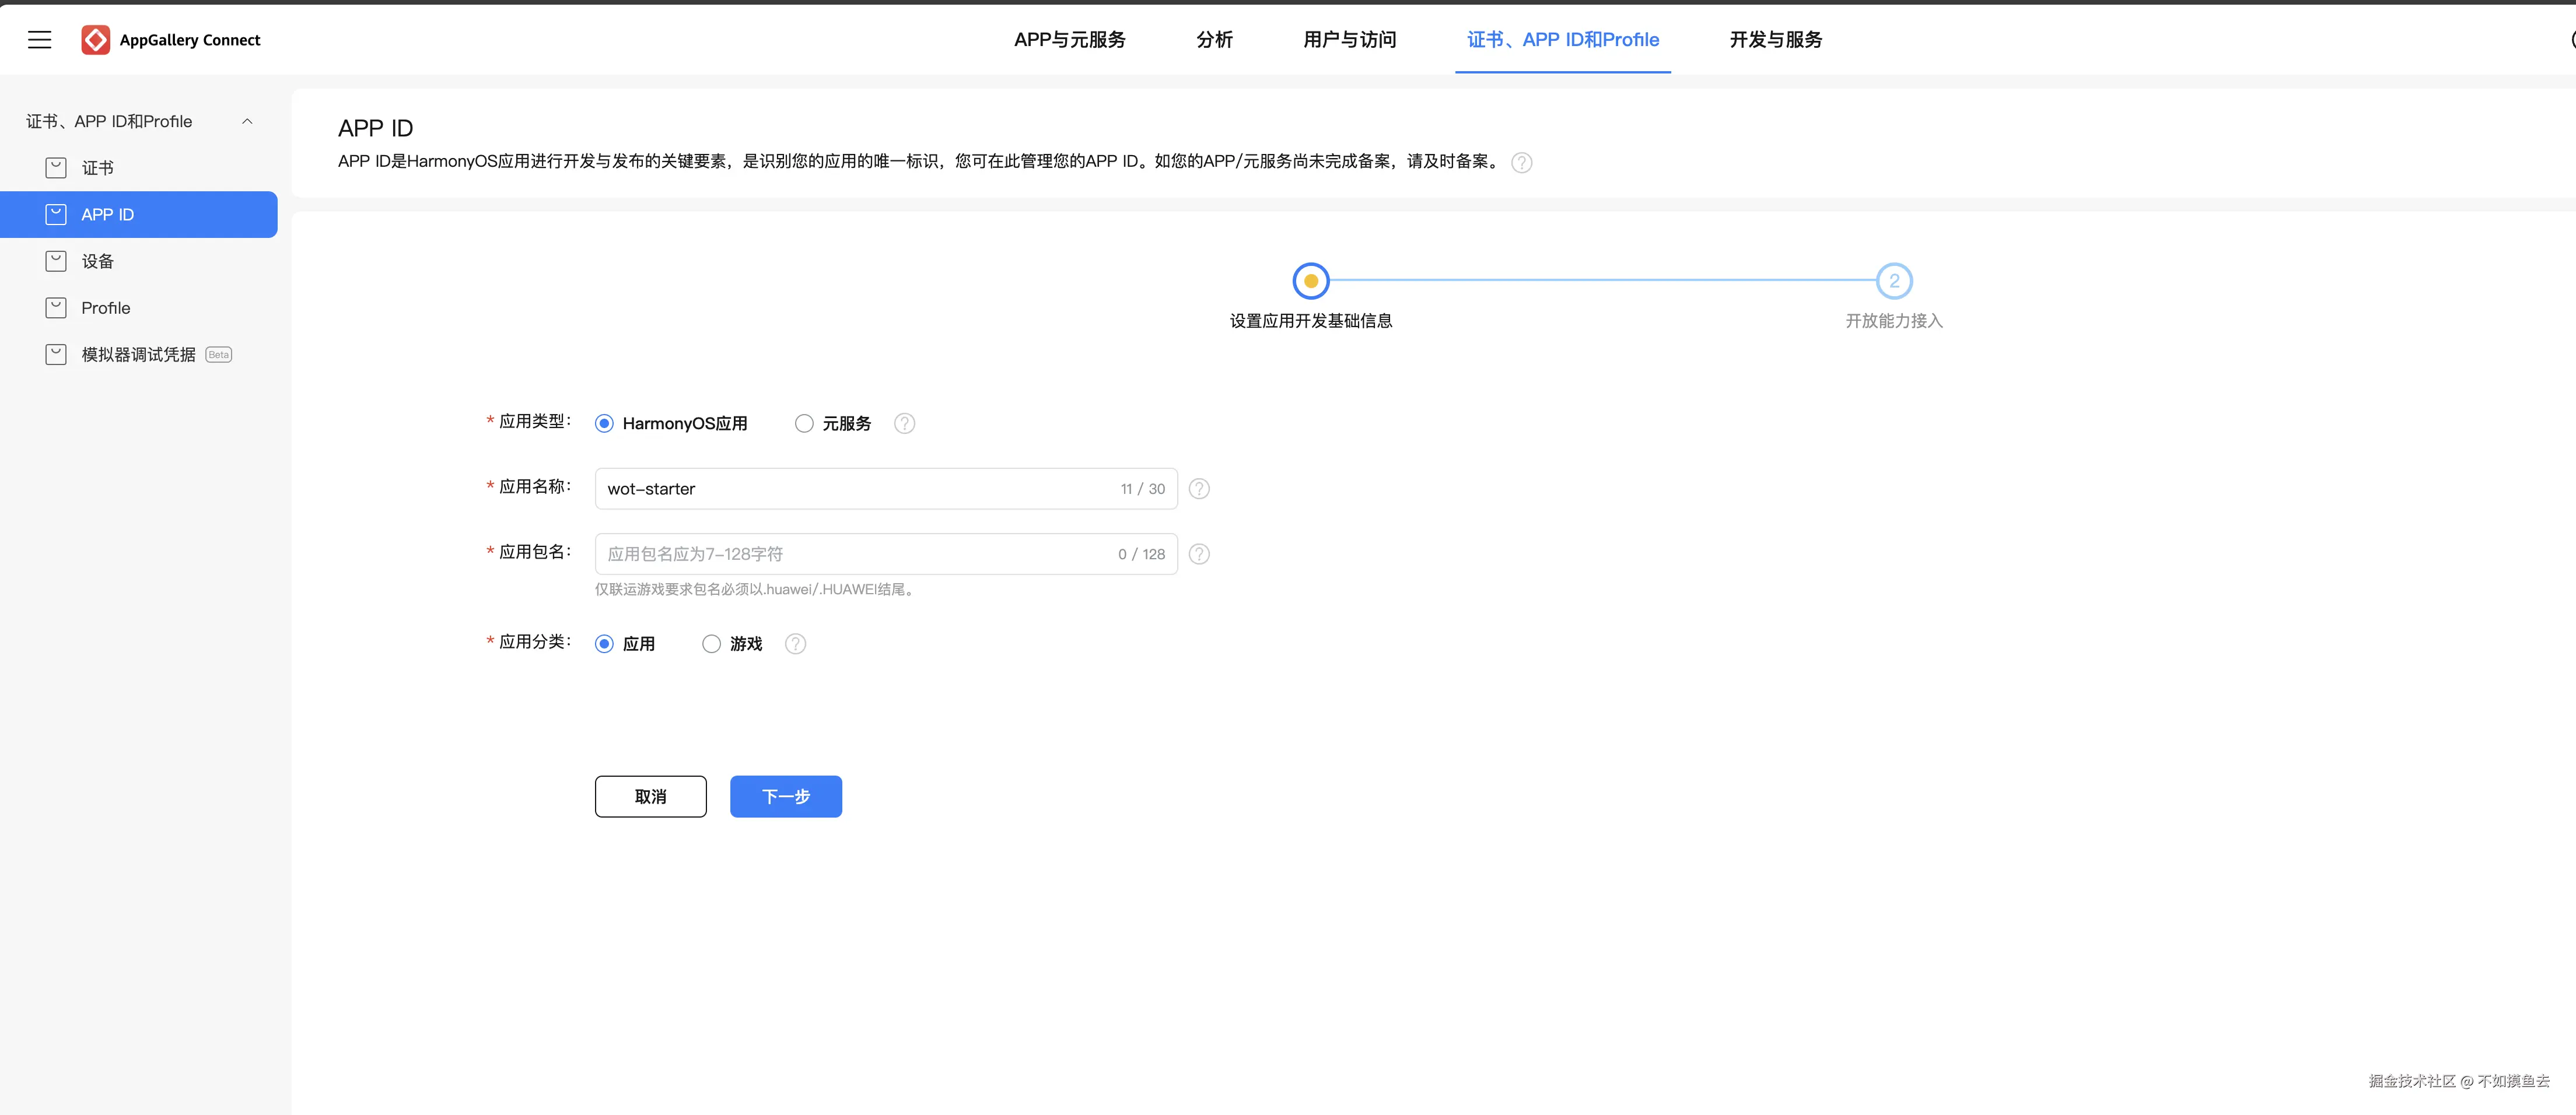Open the 开发与服务 top tab
2576x1115 pixels.
(1775, 40)
